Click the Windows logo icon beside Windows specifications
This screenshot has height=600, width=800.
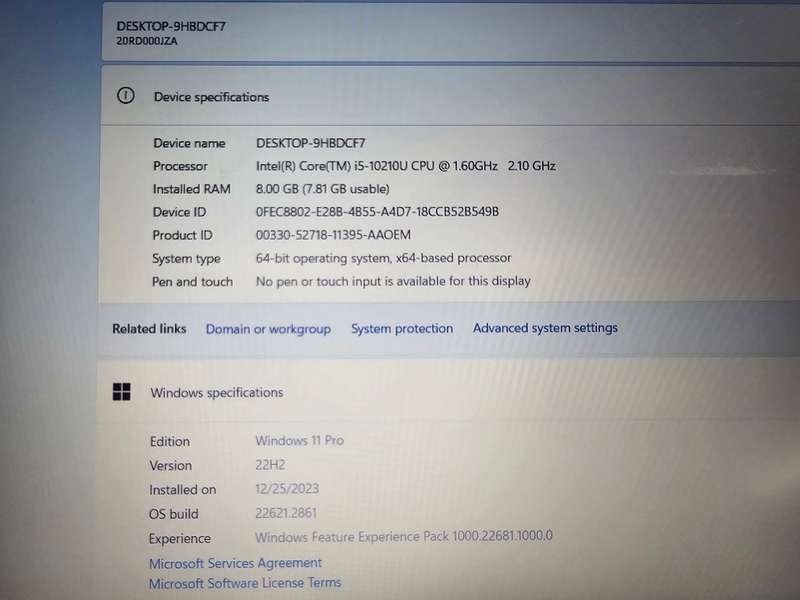point(121,392)
